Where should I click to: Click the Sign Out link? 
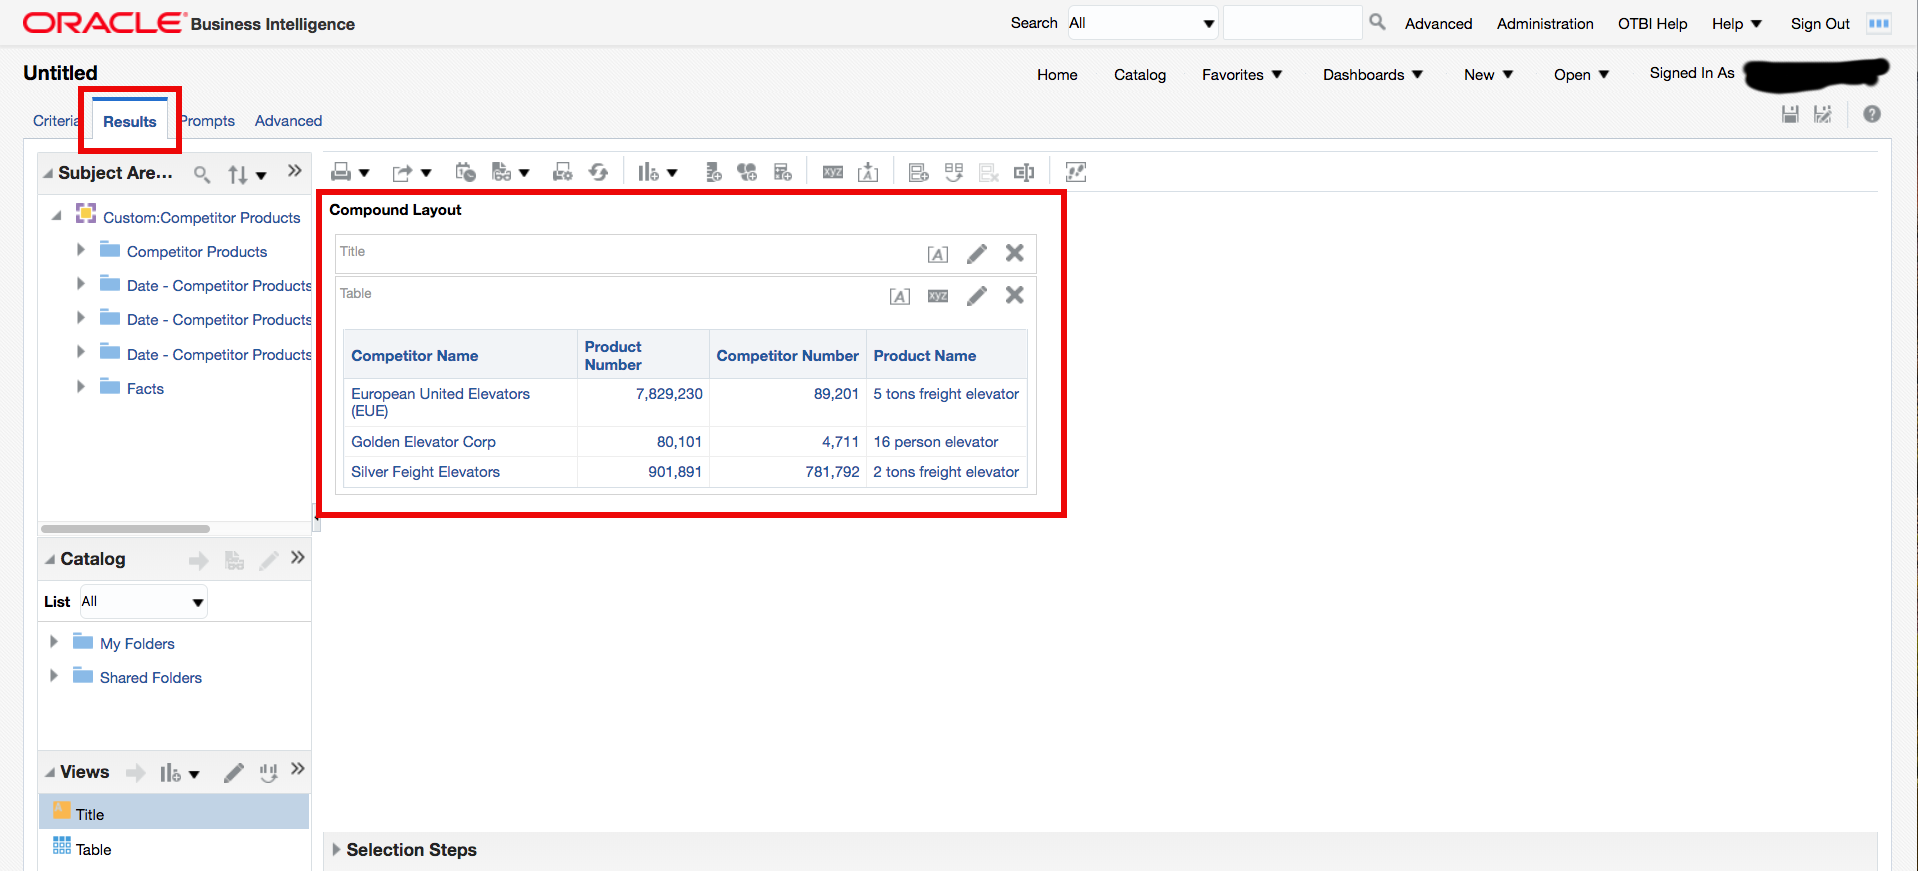(1819, 24)
